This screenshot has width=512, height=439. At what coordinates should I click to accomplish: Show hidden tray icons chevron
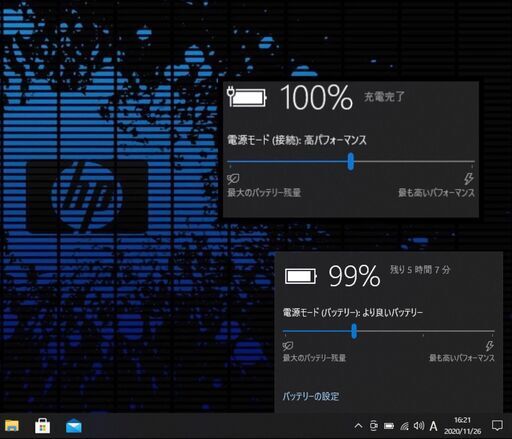[358, 426]
